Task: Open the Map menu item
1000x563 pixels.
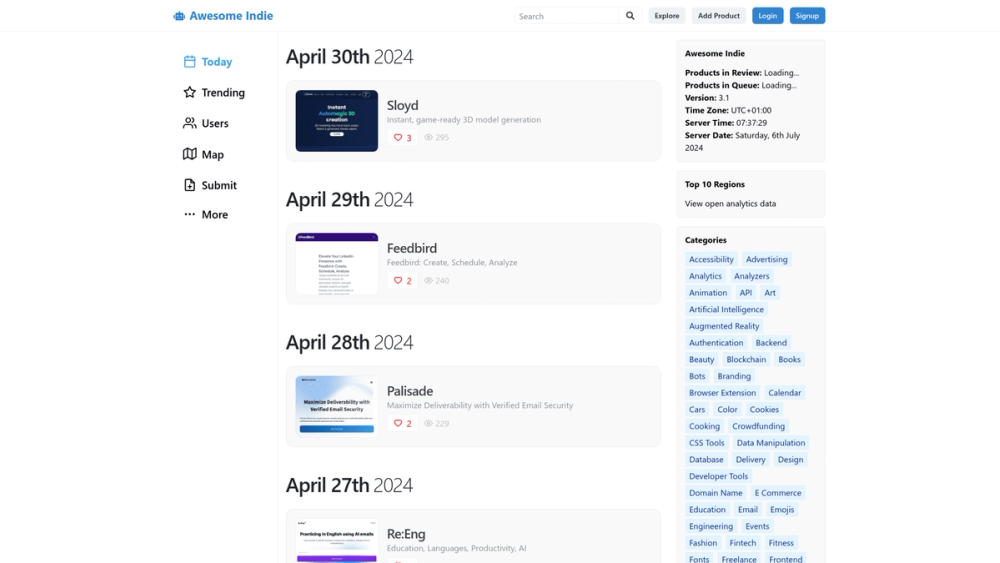Action: (203, 154)
